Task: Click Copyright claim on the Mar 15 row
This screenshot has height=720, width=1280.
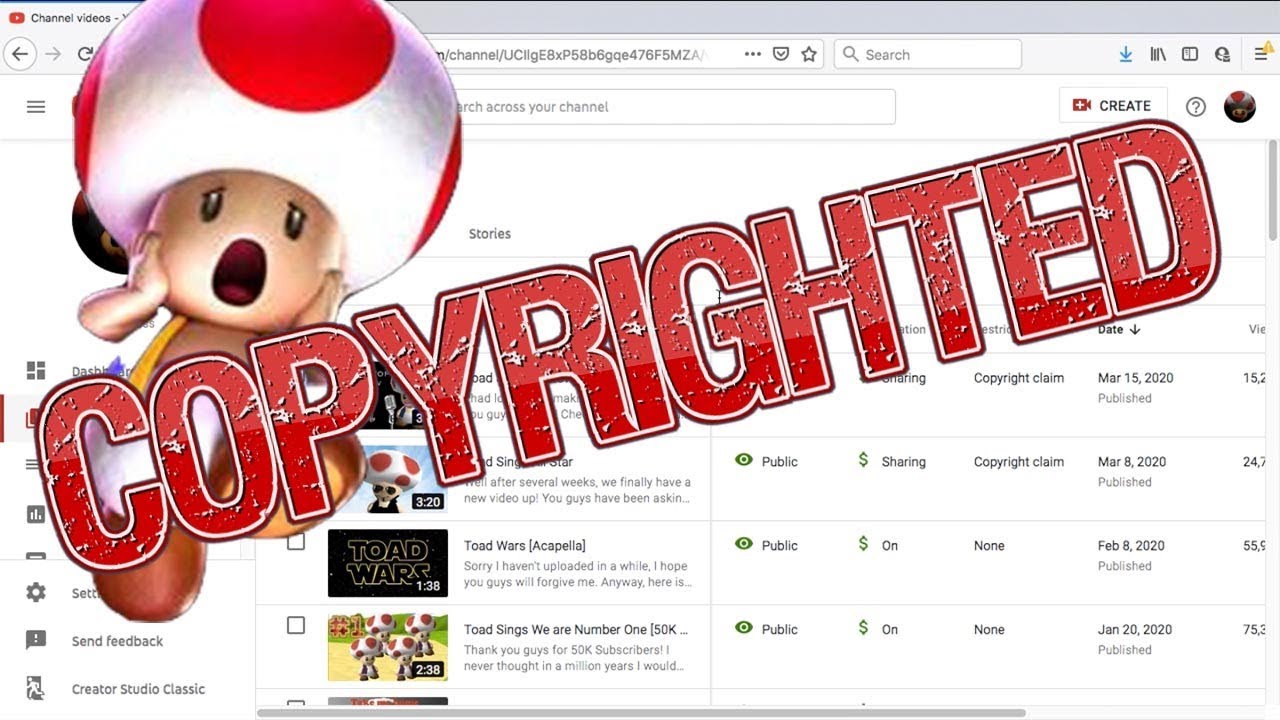Action: pos(1019,378)
